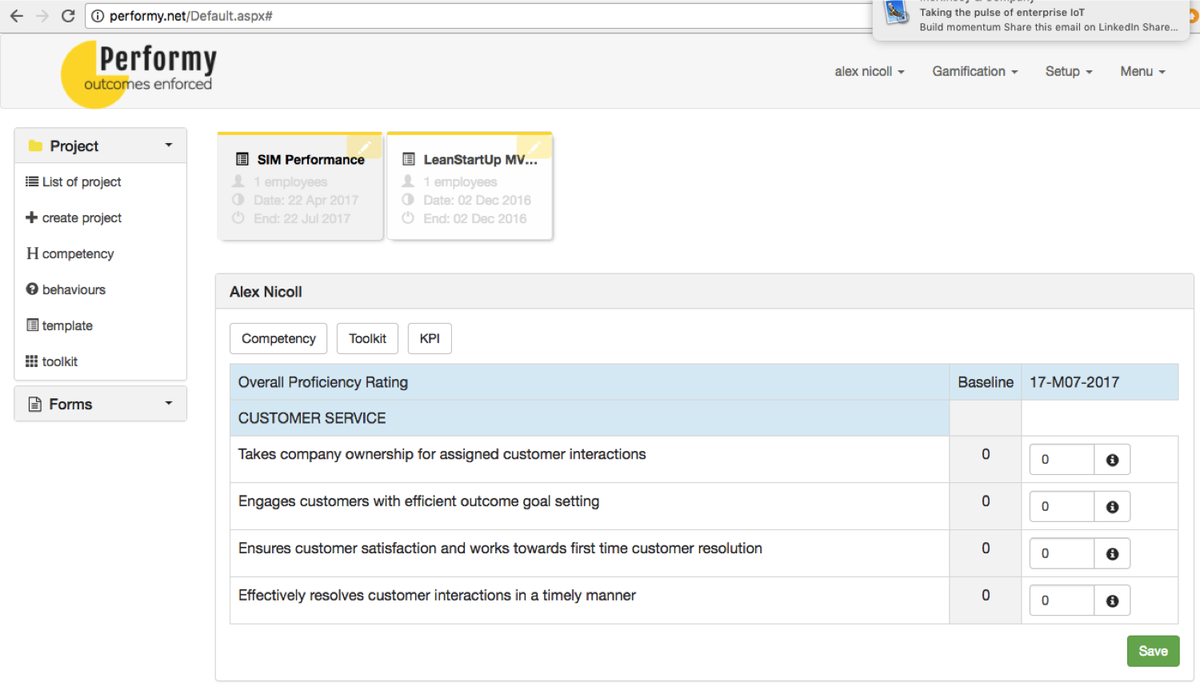Open behaviours in sidebar
Screen dimensions: 1200x690
(65, 290)
